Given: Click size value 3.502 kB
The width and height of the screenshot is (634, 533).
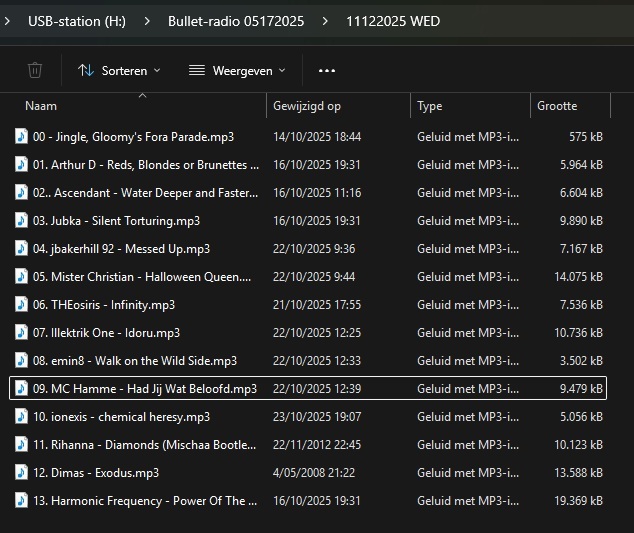Looking at the screenshot, I should (x=581, y=361).
